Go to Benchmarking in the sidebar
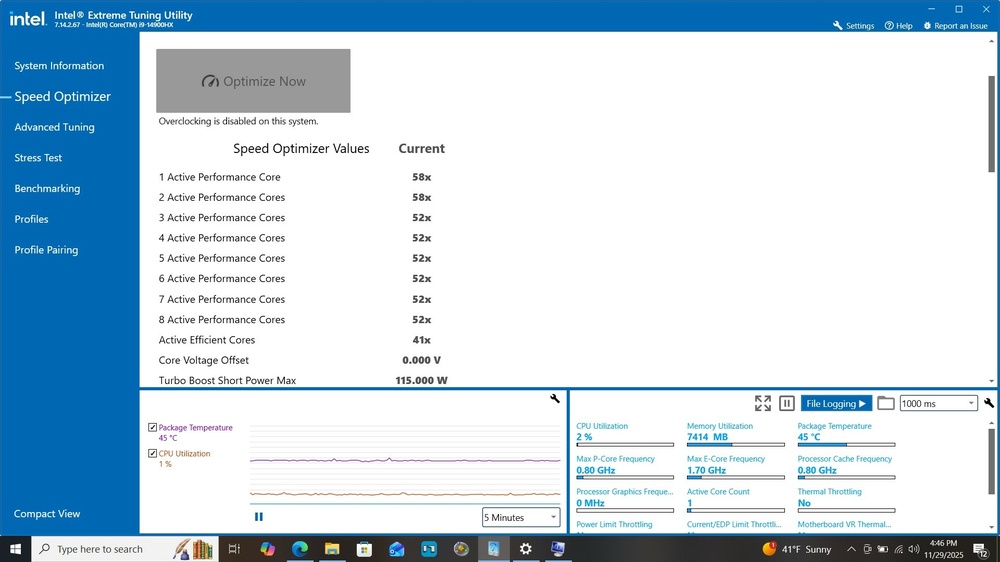Screen dimensions: 1000x562 click(47, 189)
